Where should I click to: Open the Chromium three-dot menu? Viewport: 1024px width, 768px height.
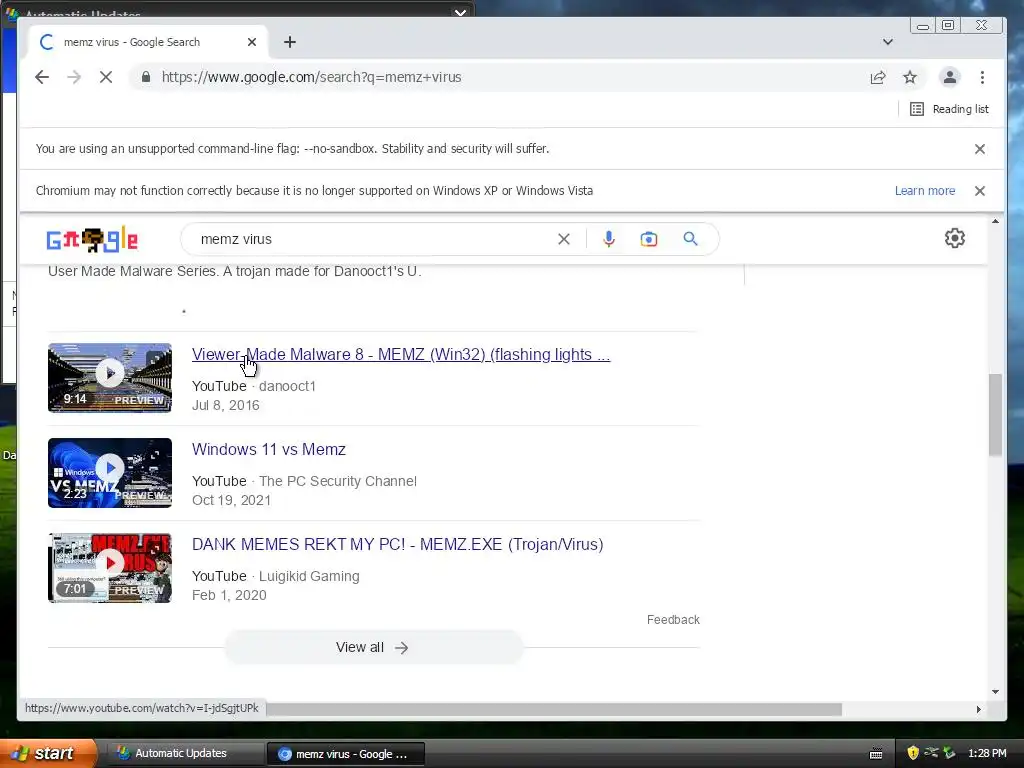click(x=982, y=77)
